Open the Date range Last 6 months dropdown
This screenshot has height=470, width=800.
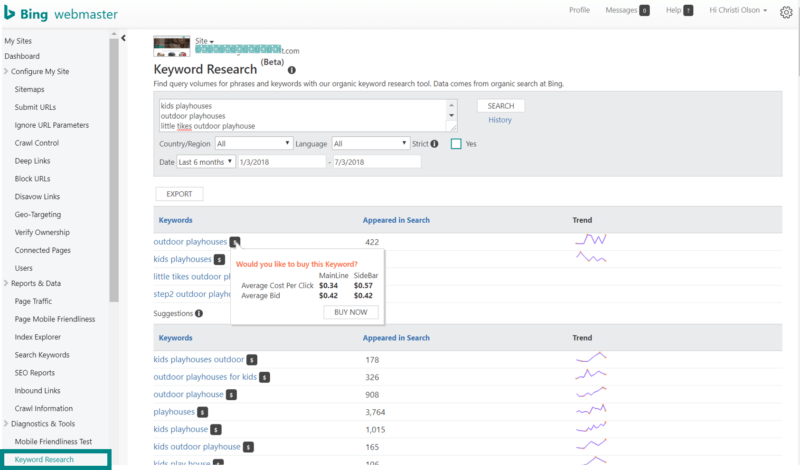206,162
